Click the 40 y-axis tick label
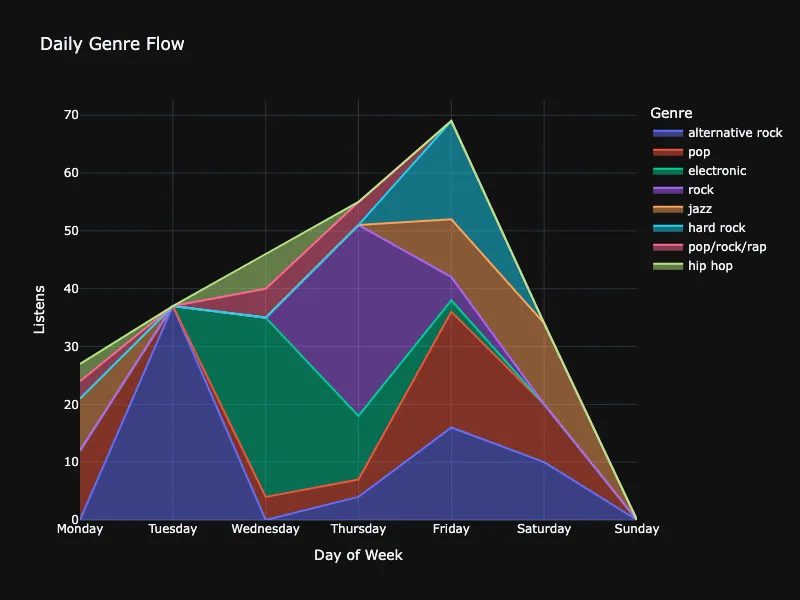 click(x=72, y=289)
